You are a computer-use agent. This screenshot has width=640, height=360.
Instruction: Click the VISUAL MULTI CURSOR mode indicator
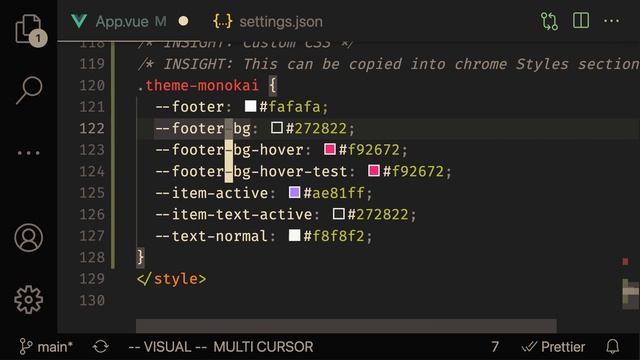pos(221,347)
